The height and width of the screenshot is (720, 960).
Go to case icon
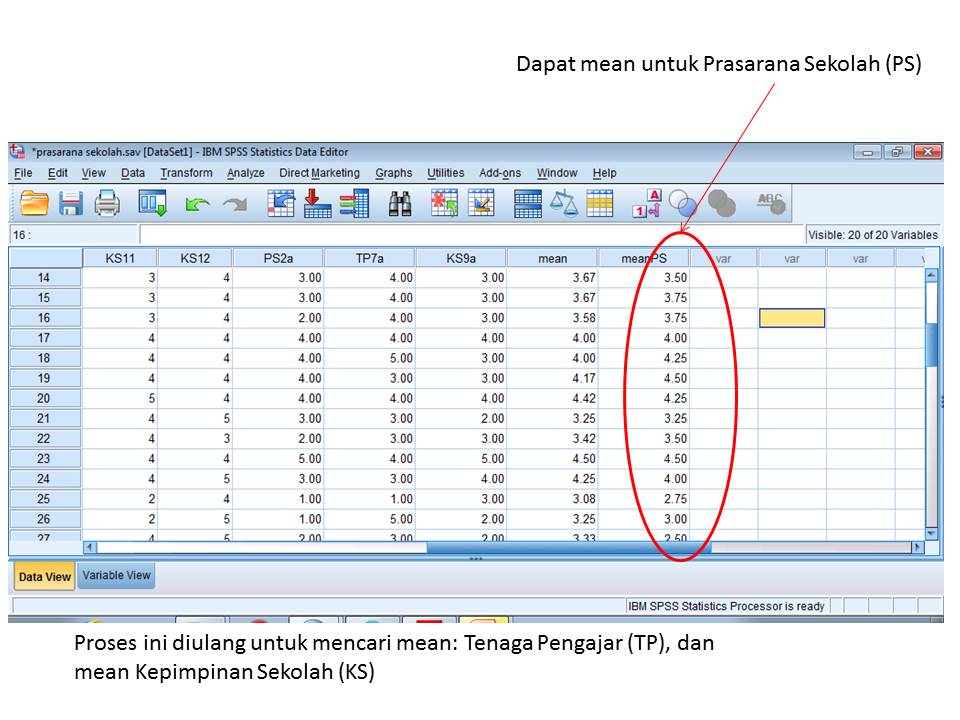(280, 203)
